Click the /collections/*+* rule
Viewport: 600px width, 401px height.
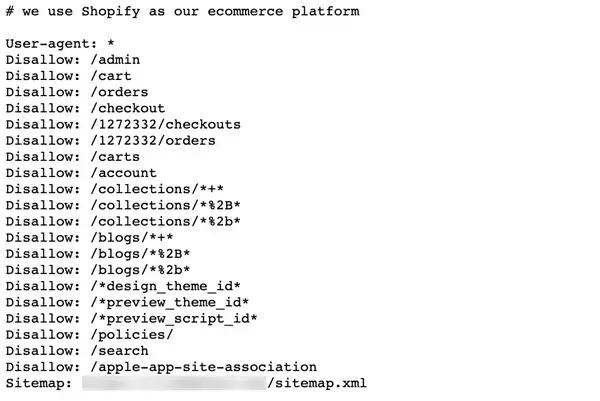click(x=157, y=189)
